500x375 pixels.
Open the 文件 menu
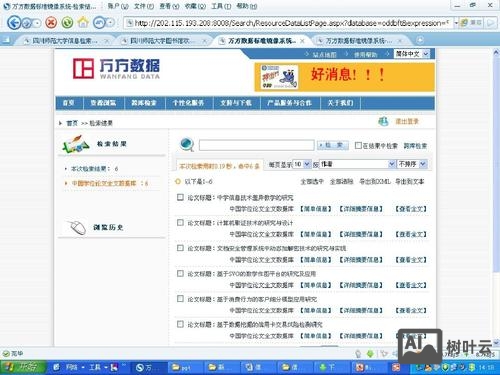tap(144, 6)
